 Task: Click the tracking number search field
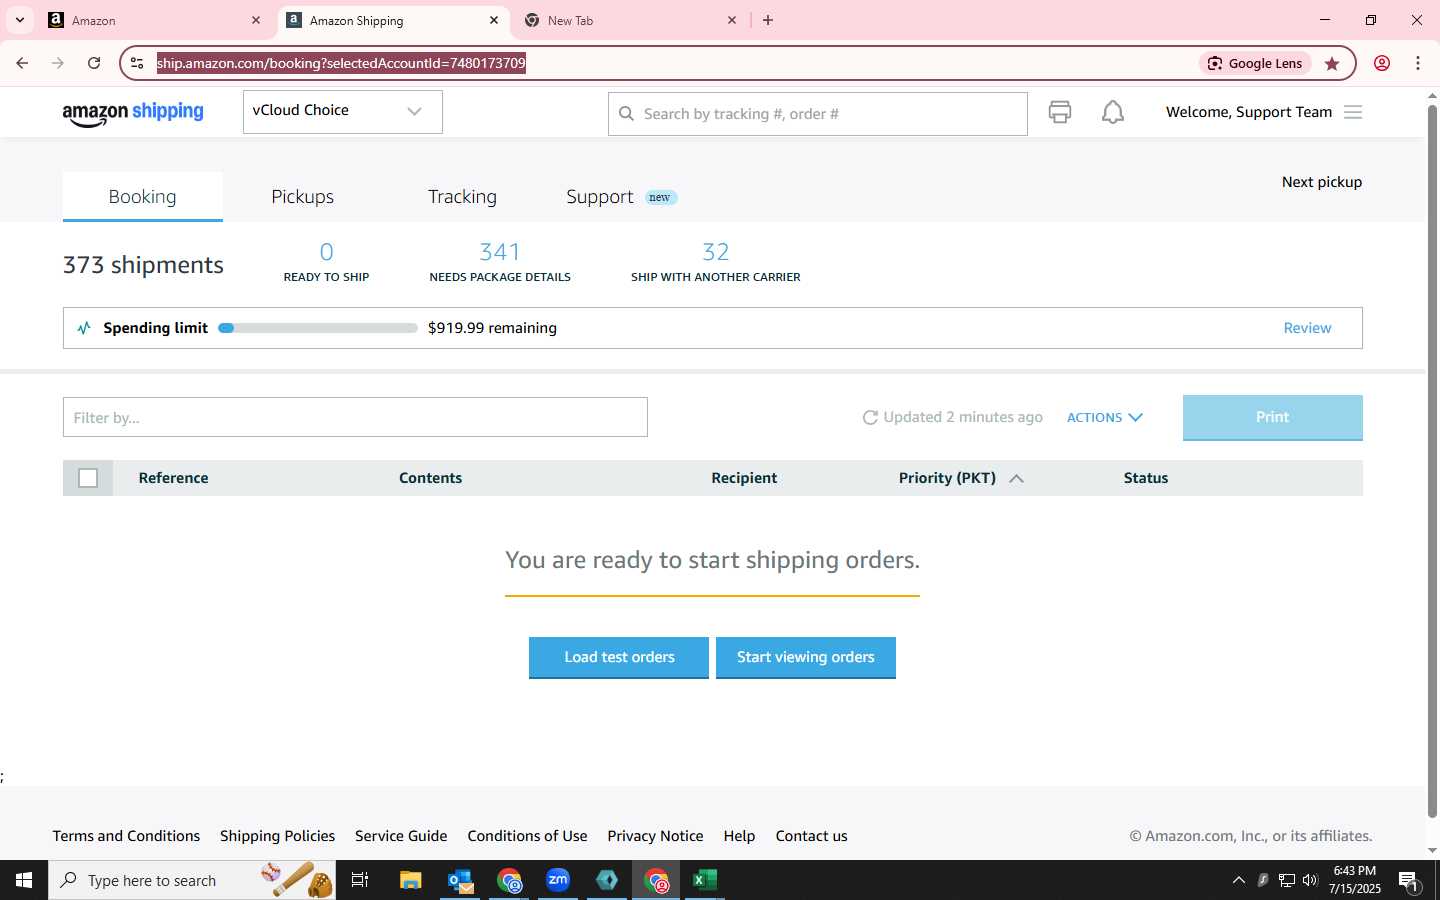pos(817,114)
